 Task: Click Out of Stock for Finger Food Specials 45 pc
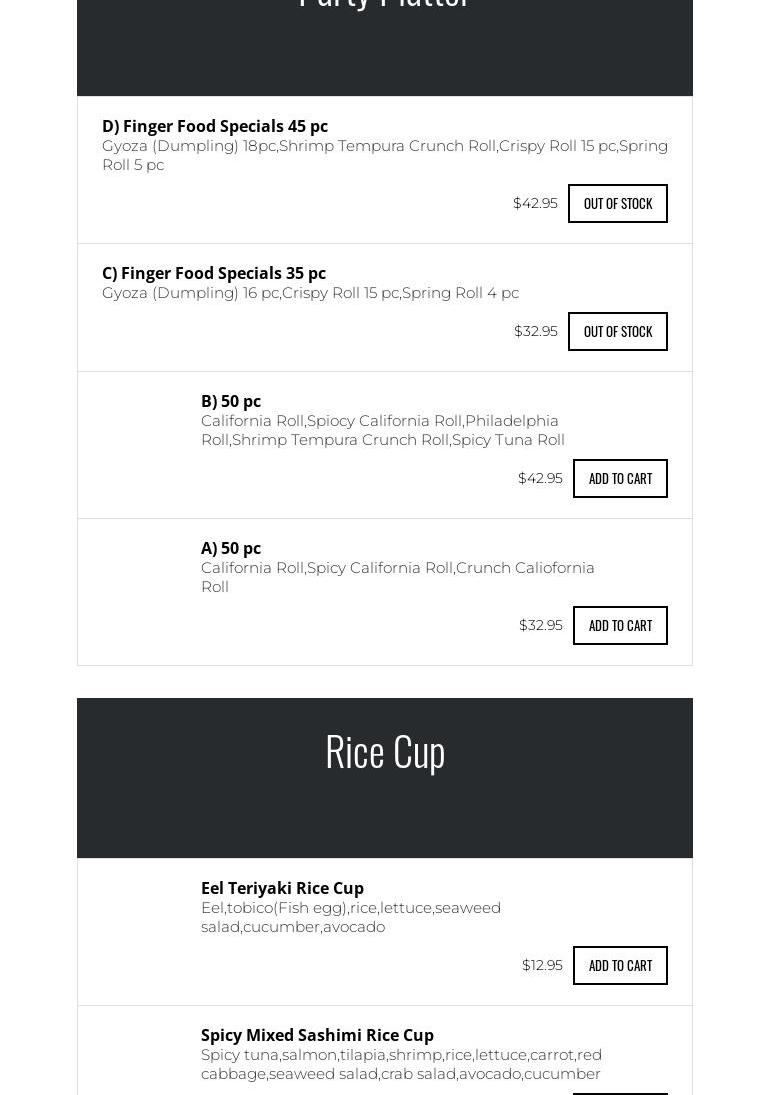coord(617,203)
